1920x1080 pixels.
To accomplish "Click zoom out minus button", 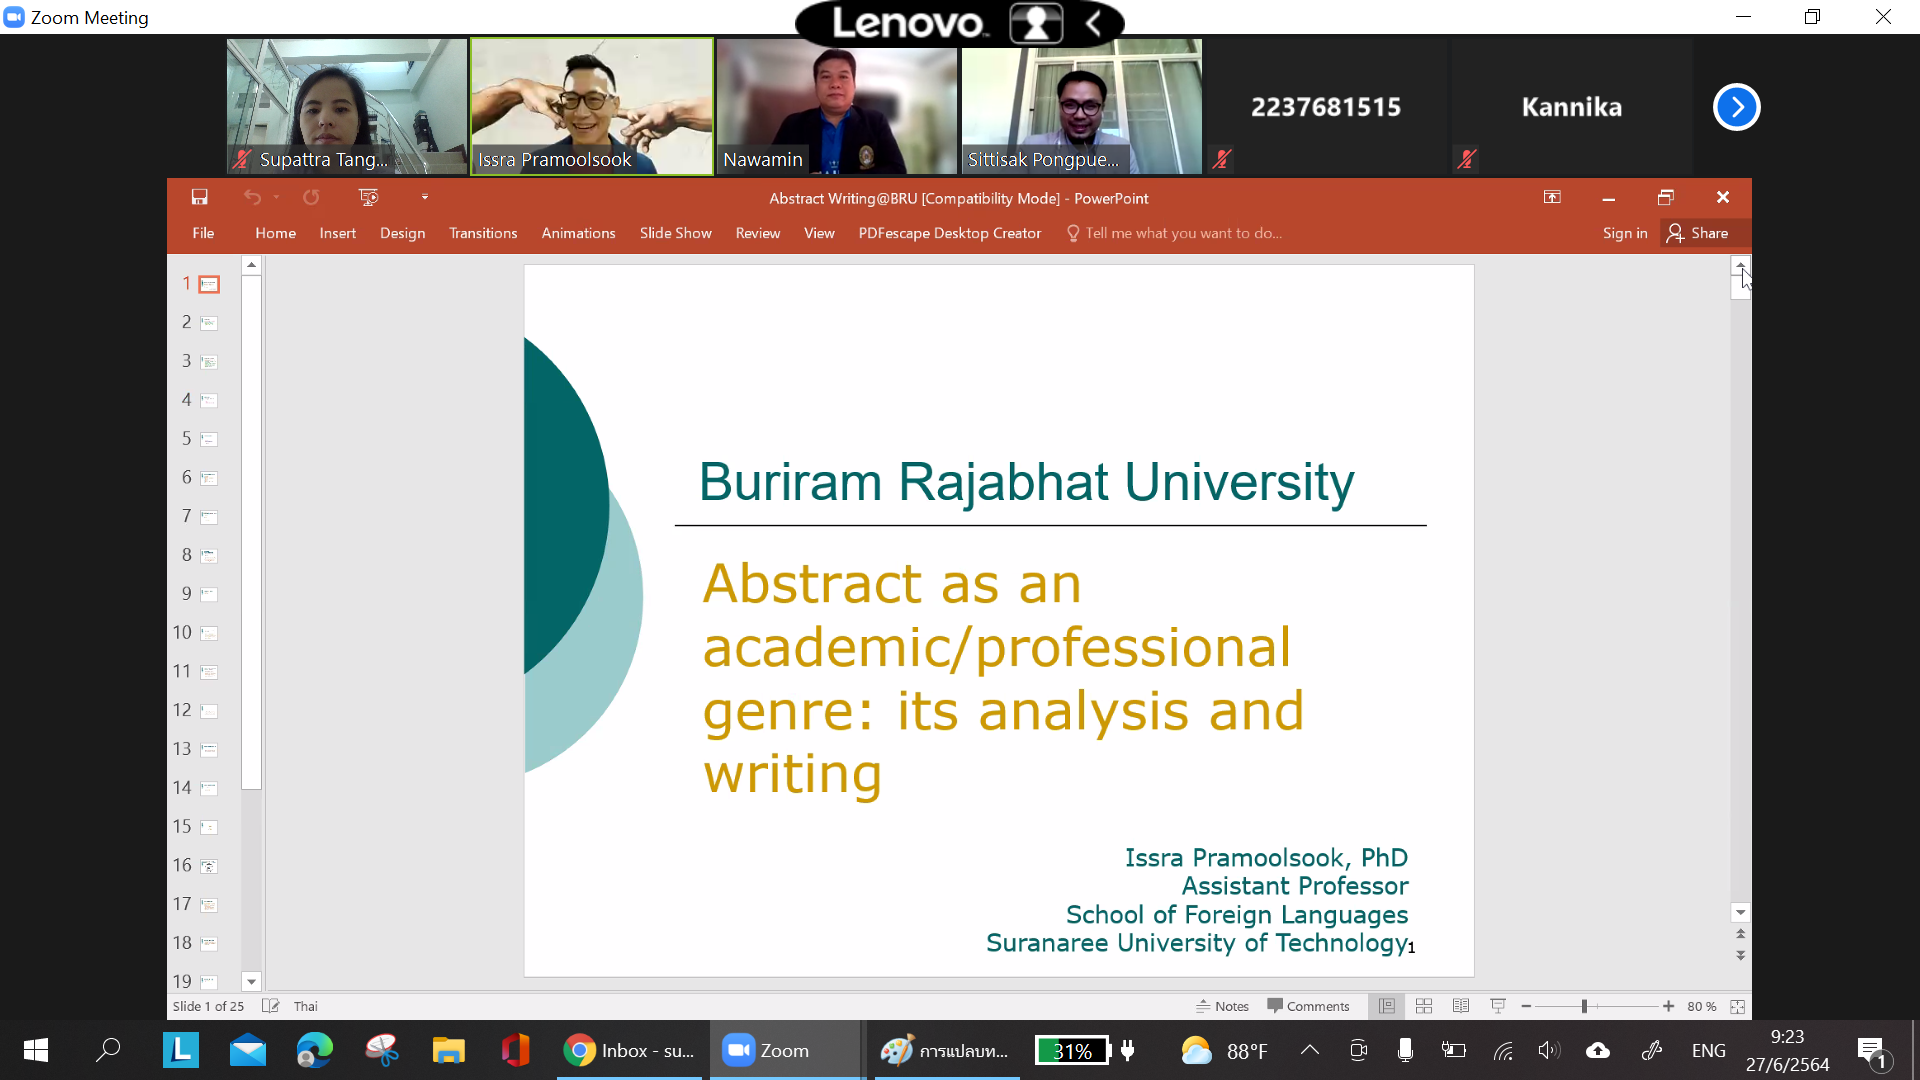I will pyautogui.click(x=1526, y=1006).
